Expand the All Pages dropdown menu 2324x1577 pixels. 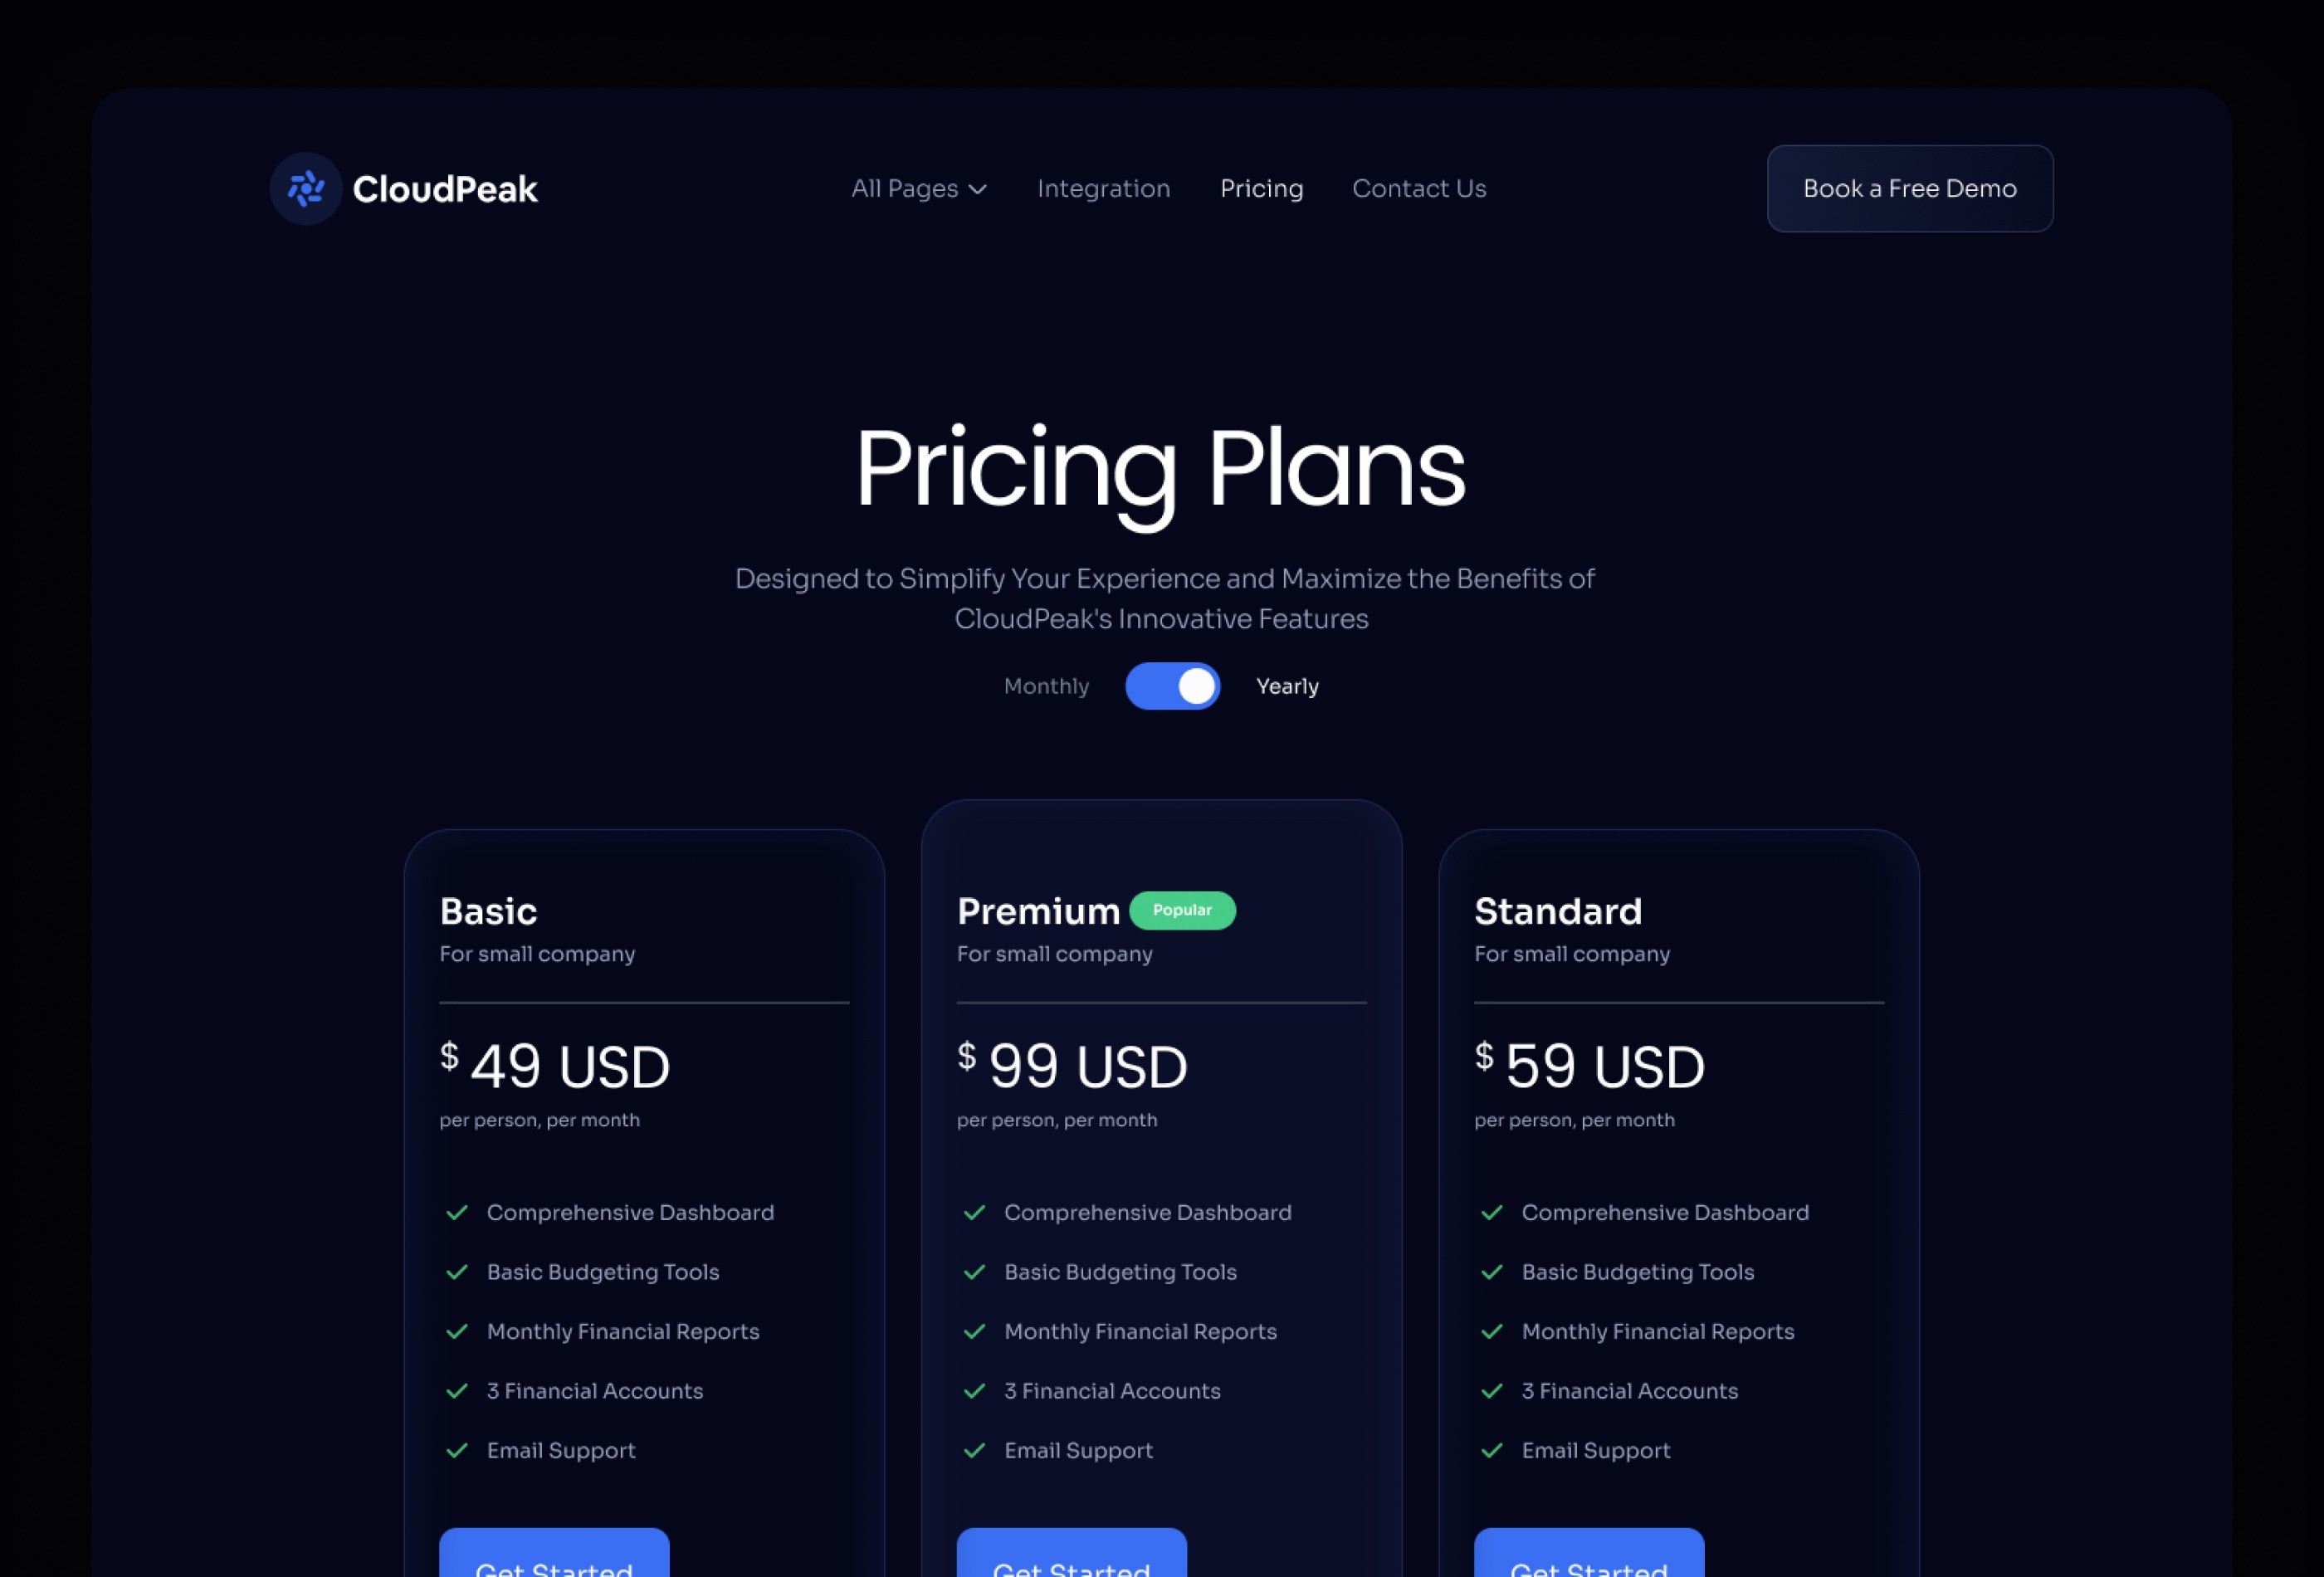(x=916, y=188)
